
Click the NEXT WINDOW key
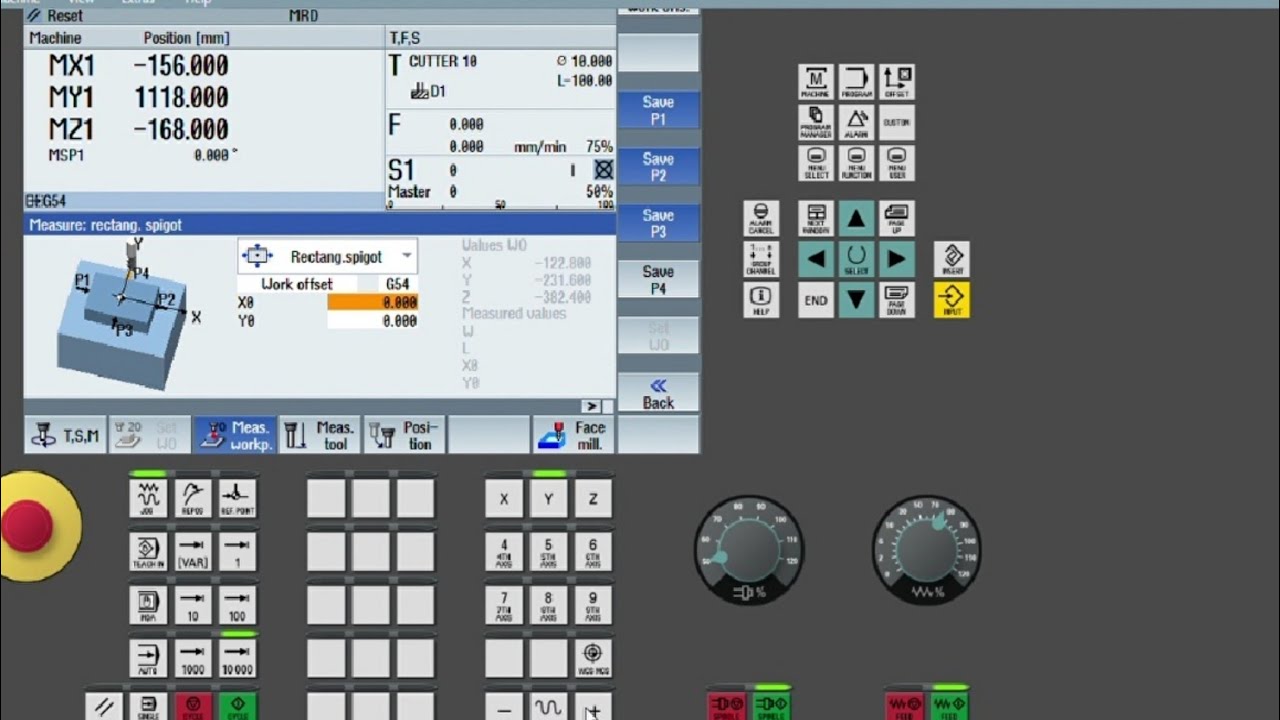pyautogui.click(x=816, y=218)
